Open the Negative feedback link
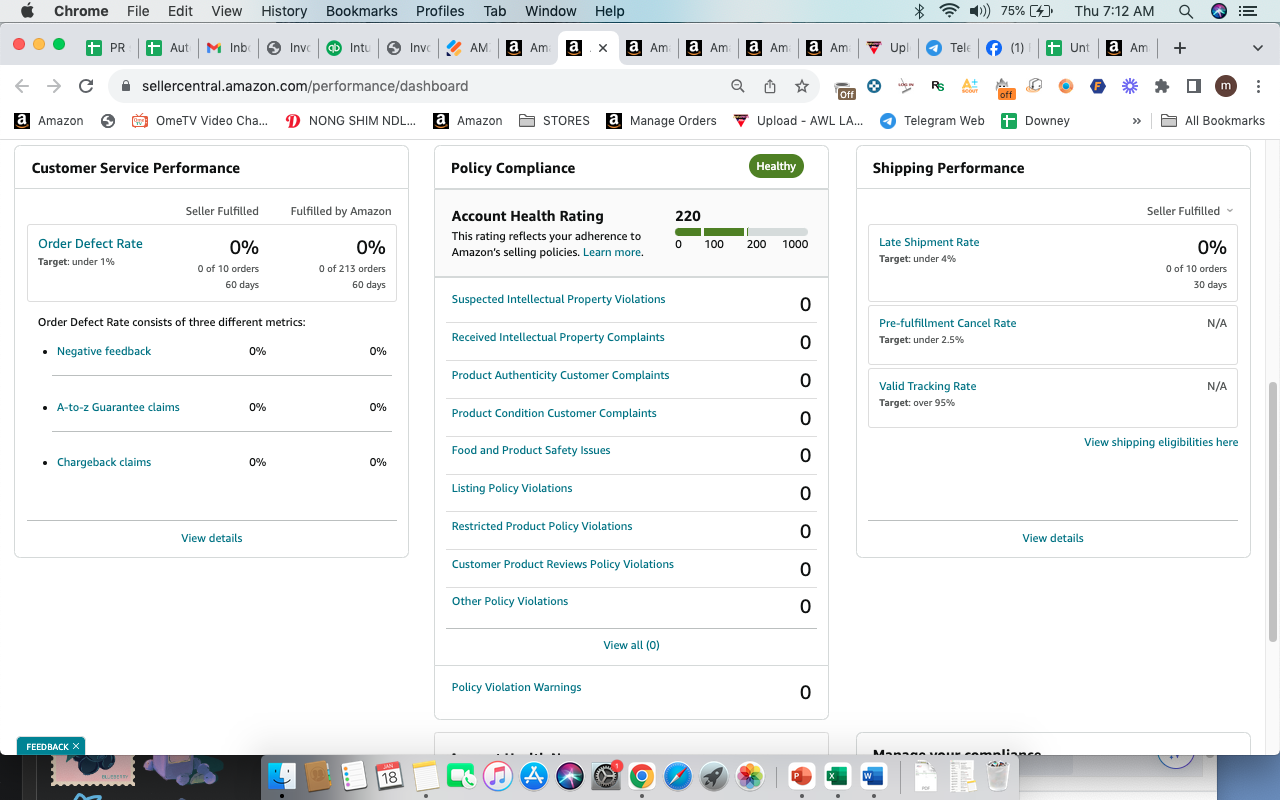 [104, 351]
